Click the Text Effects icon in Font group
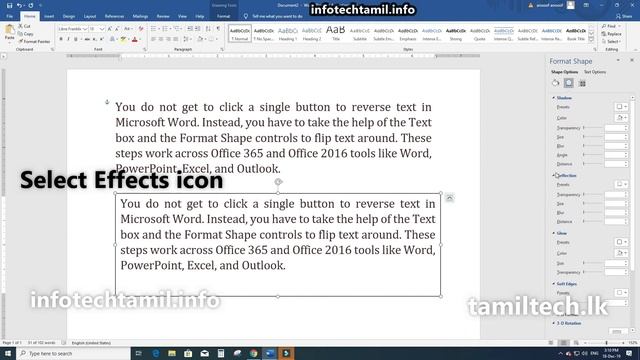The height and width of the screenshot is (360, 640). click(112, 39)
